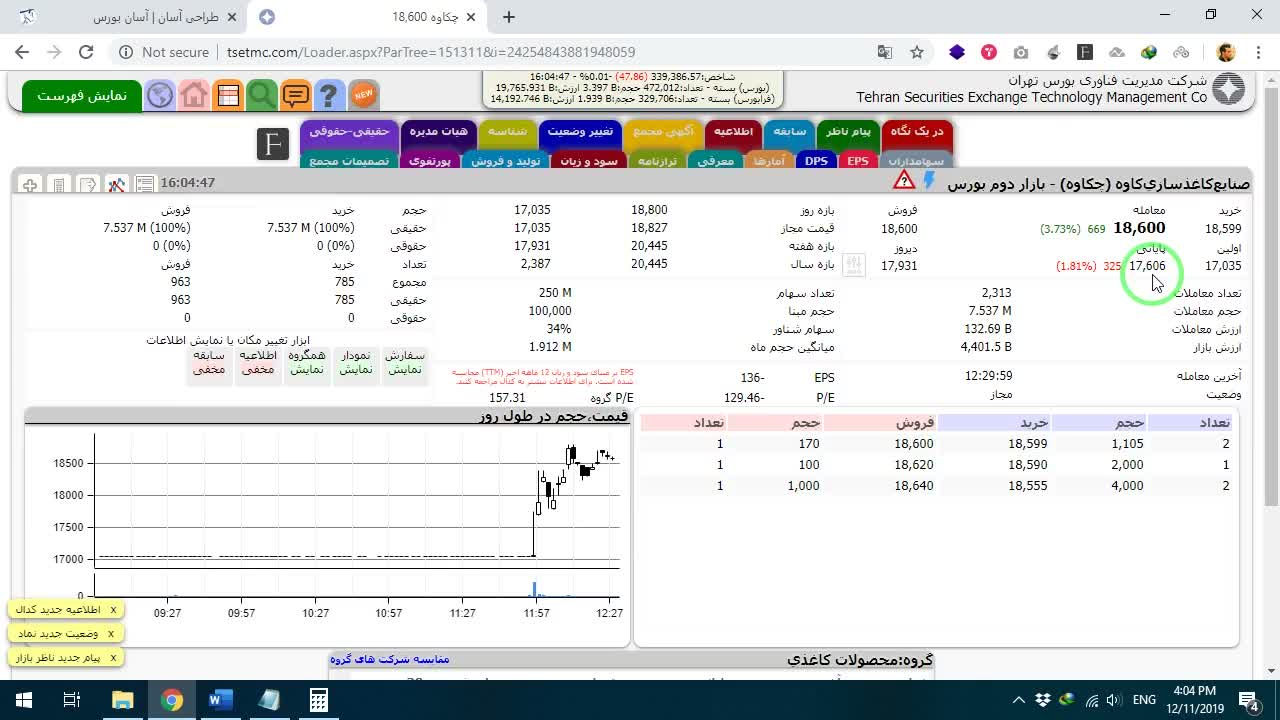Close the اطلاعیه جدید کدال notification
Image resolution: width=1280 pixels, height=720 pixels.
point(113,609)
